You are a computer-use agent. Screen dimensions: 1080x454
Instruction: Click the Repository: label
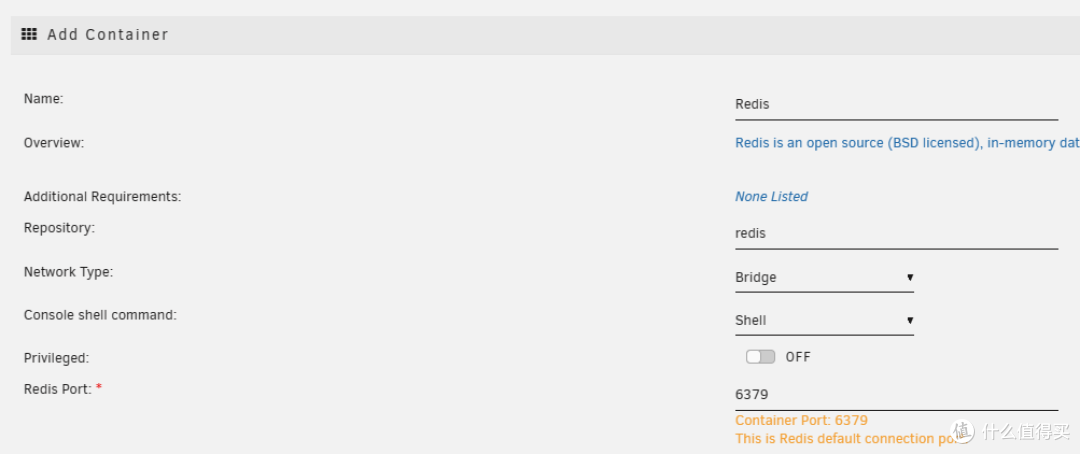click(59, 228)
